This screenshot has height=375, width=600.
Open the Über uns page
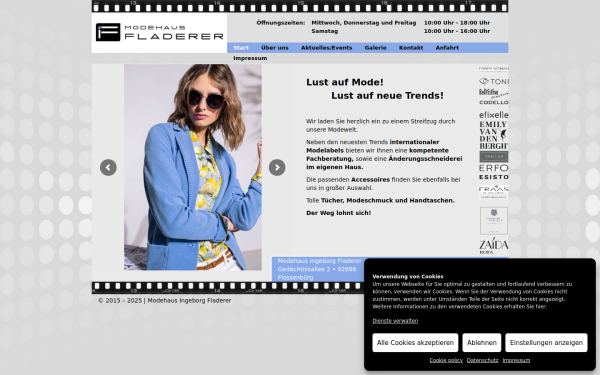tap(275, 48)
